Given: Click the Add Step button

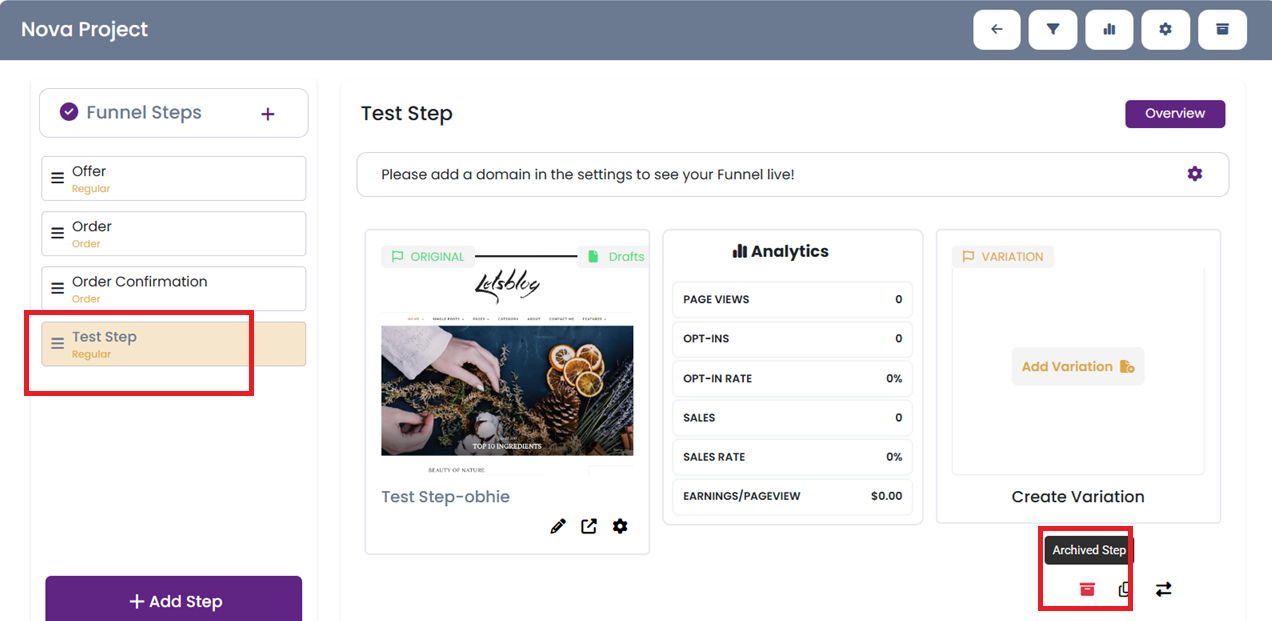Looking at the screenshot, I should pos(174,600).
